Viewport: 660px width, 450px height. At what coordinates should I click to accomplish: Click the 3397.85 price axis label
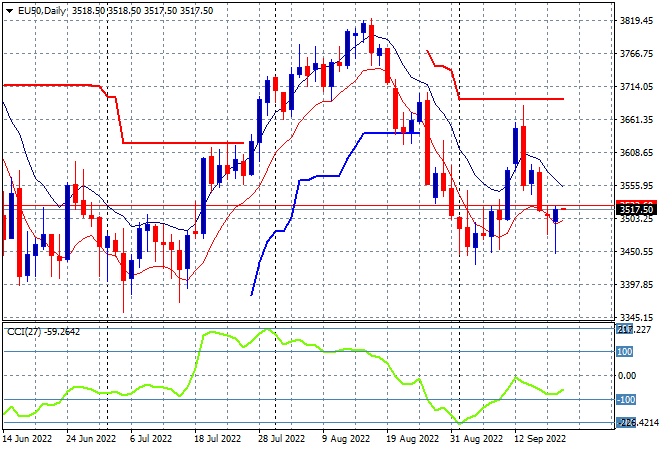point(636,285)
